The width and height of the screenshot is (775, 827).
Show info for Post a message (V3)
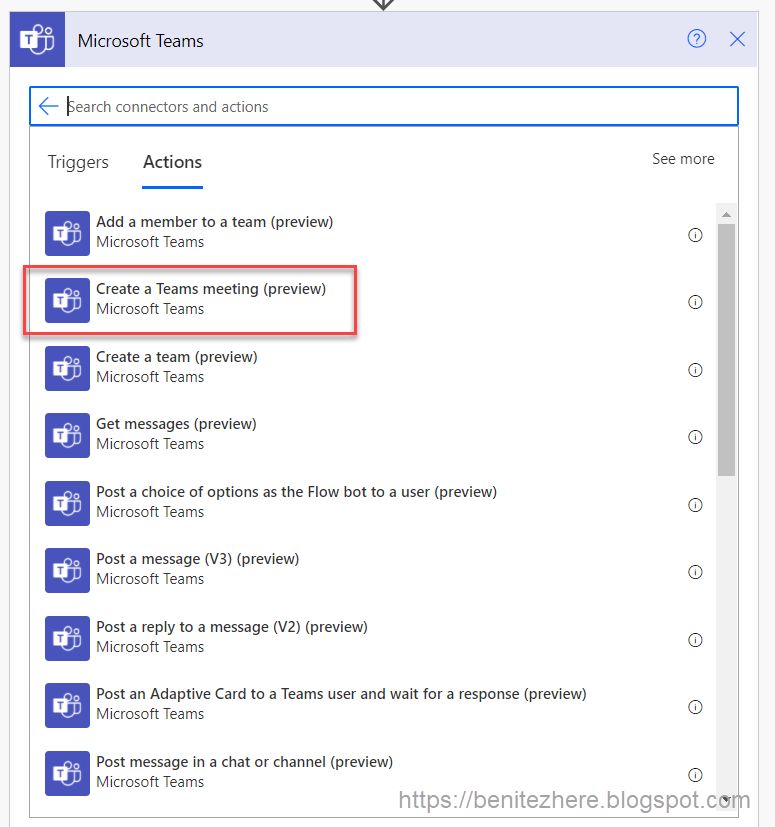click(x=695, y=572)
